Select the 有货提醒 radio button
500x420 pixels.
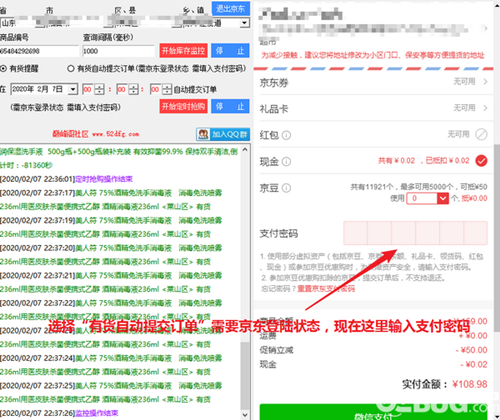[x=3, y=69]
